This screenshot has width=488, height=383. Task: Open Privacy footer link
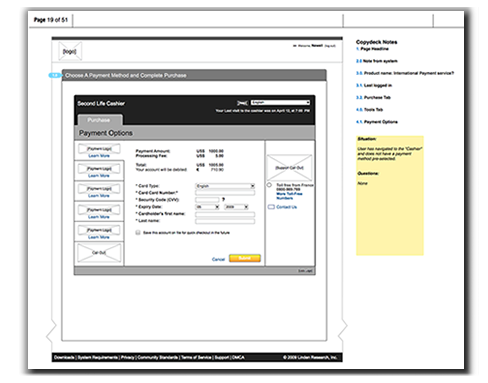(x=128, y=357)
